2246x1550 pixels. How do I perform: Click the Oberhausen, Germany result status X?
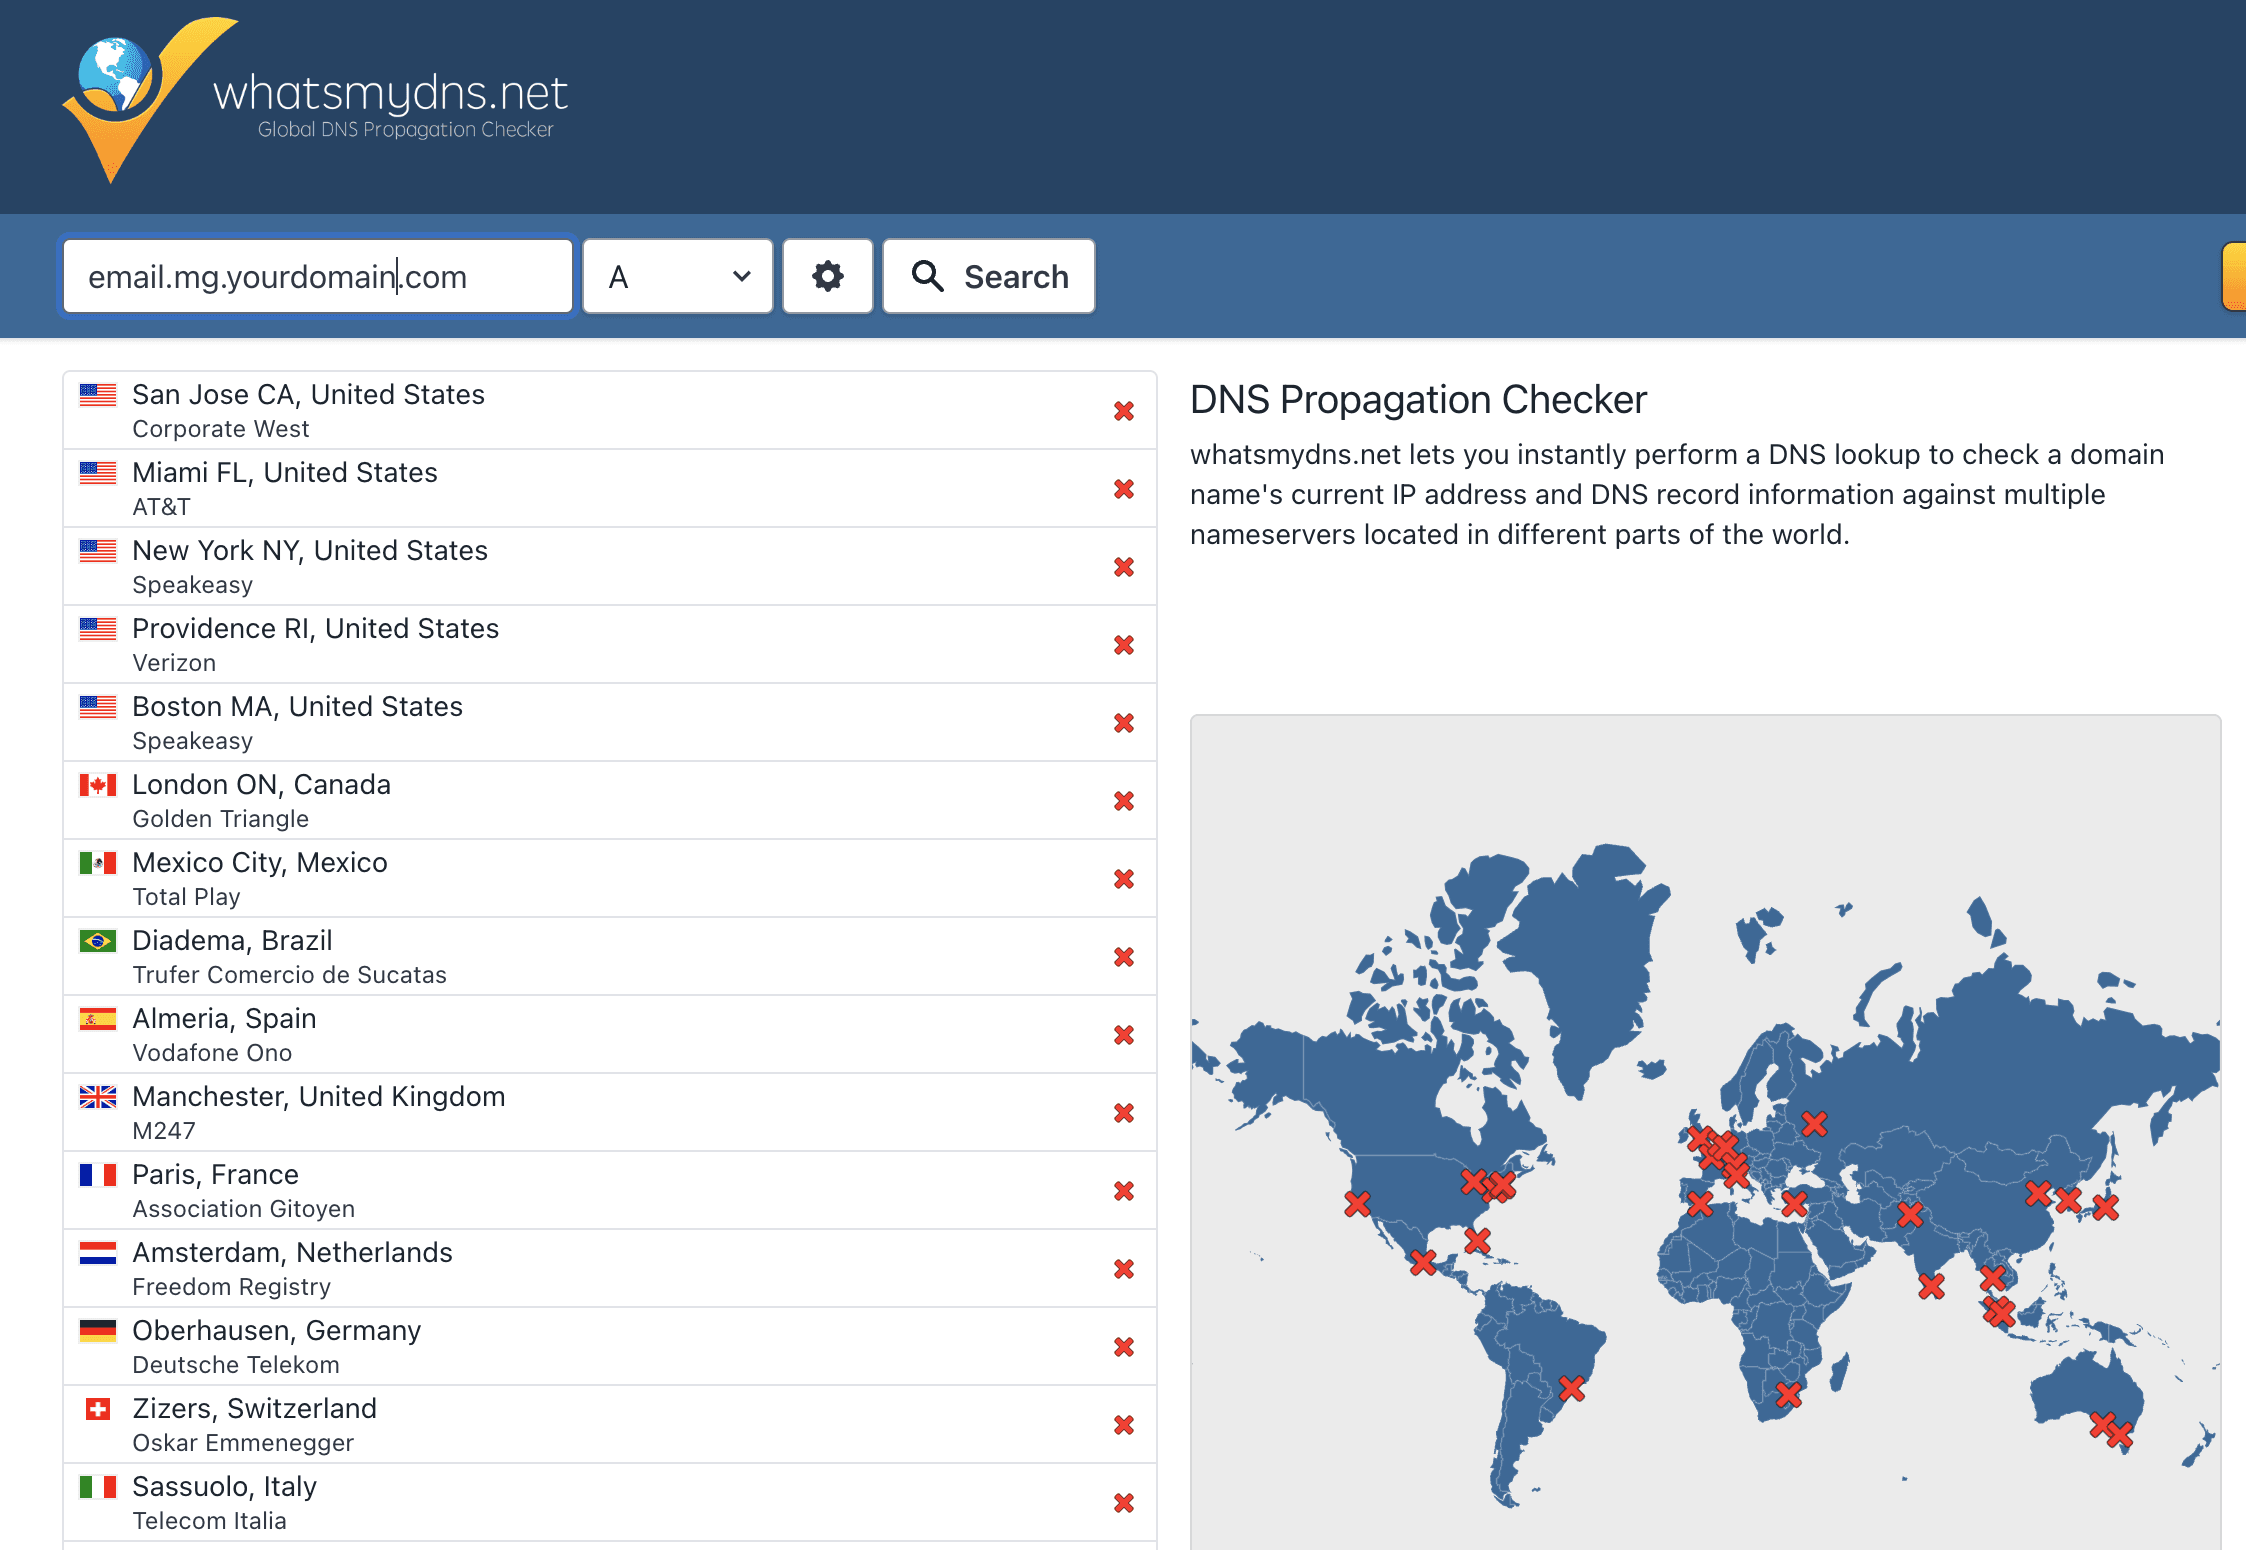pos(1124,1347)
